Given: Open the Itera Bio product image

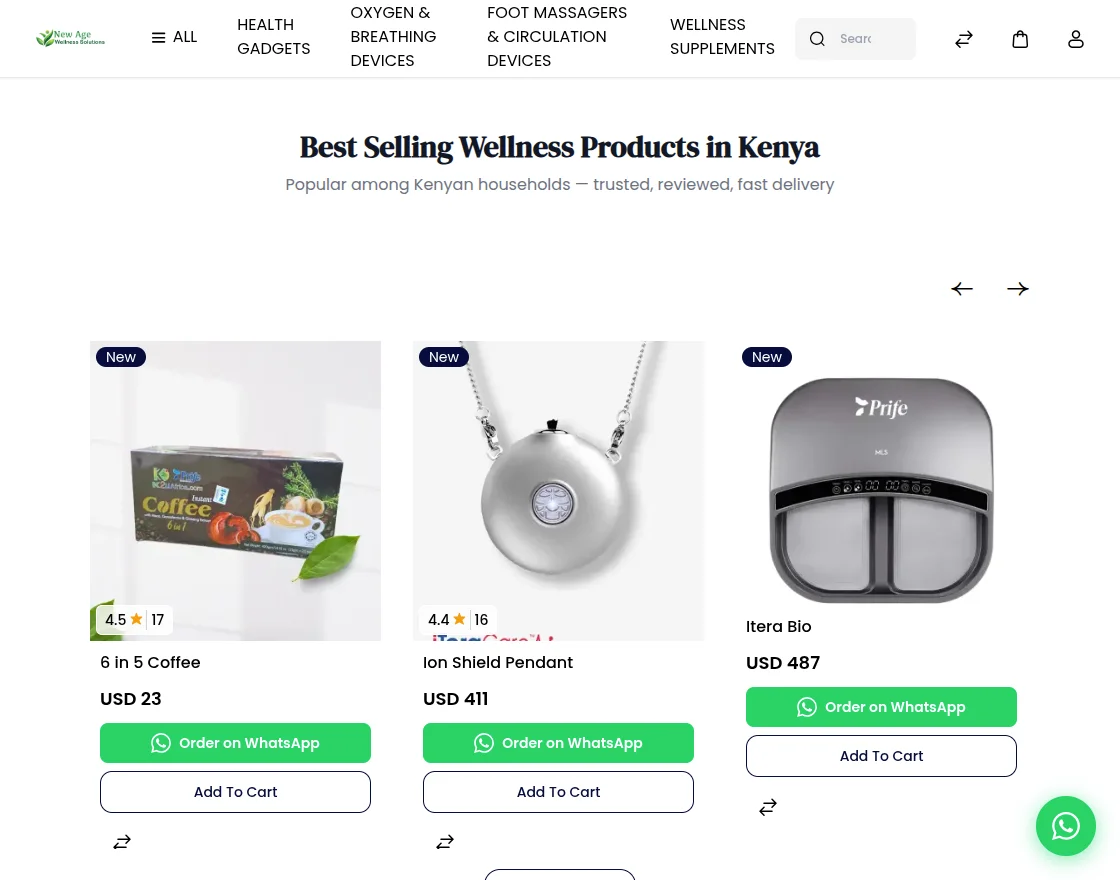Looking at the screenshot, I should (881, 490).
